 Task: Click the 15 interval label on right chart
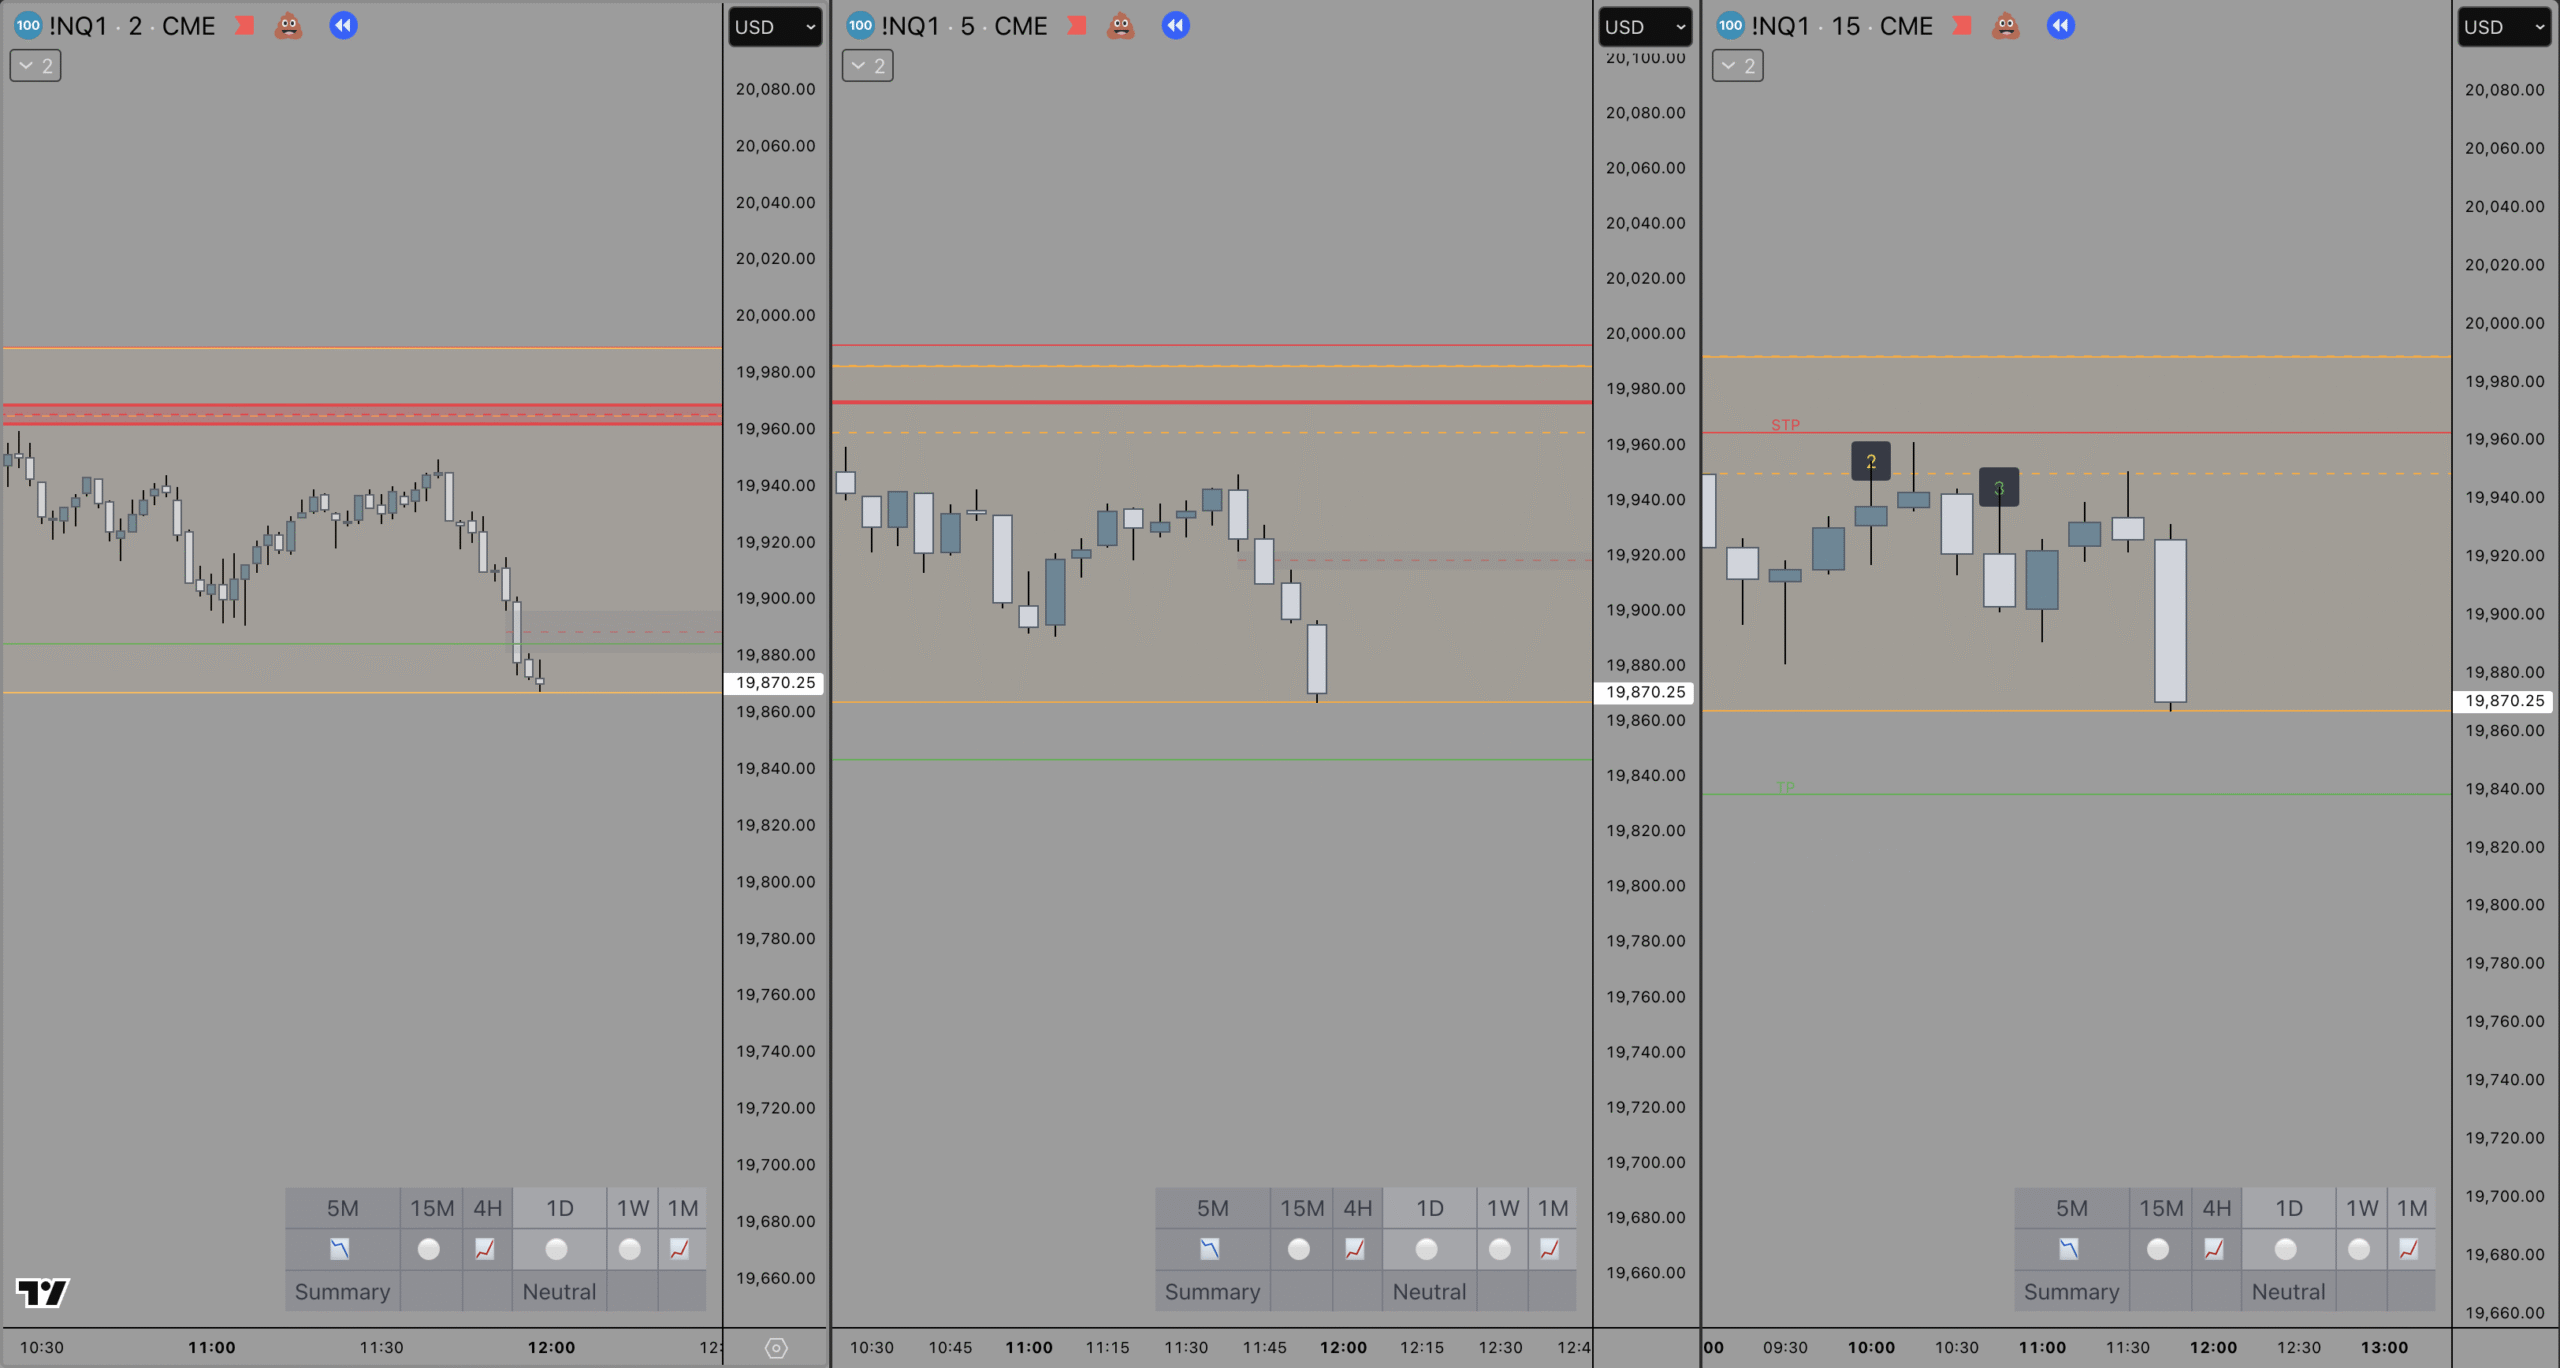[1845, 26]
